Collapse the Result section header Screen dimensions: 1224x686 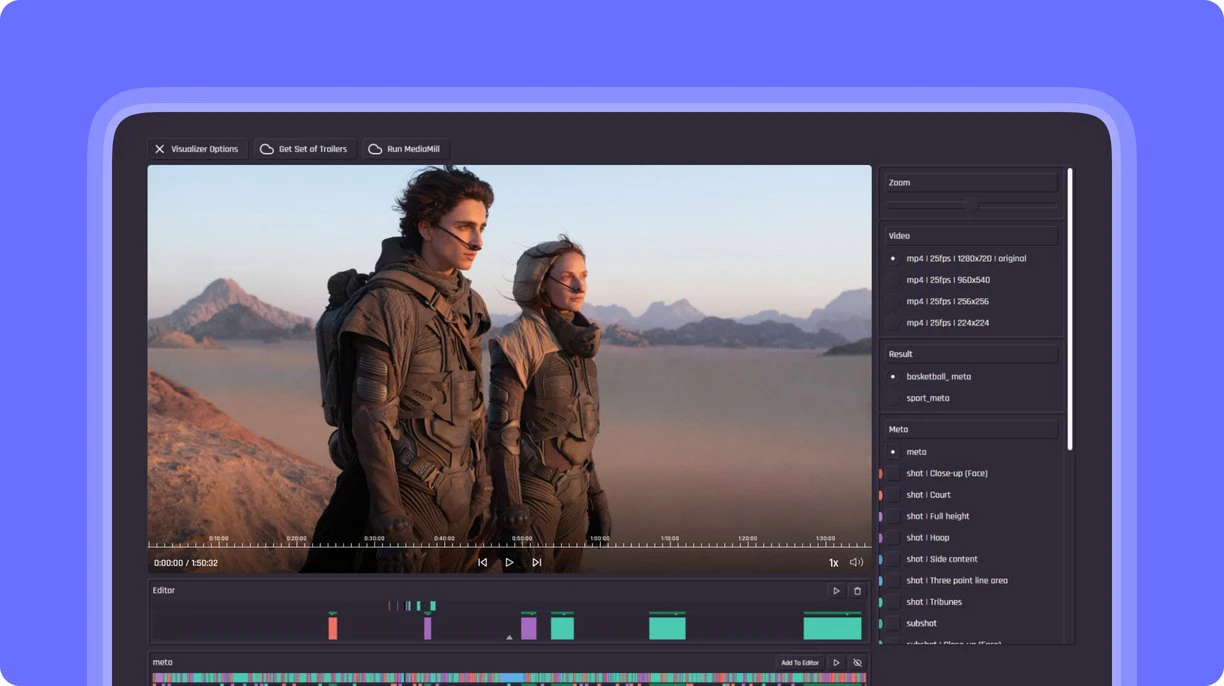coord(970,353)
